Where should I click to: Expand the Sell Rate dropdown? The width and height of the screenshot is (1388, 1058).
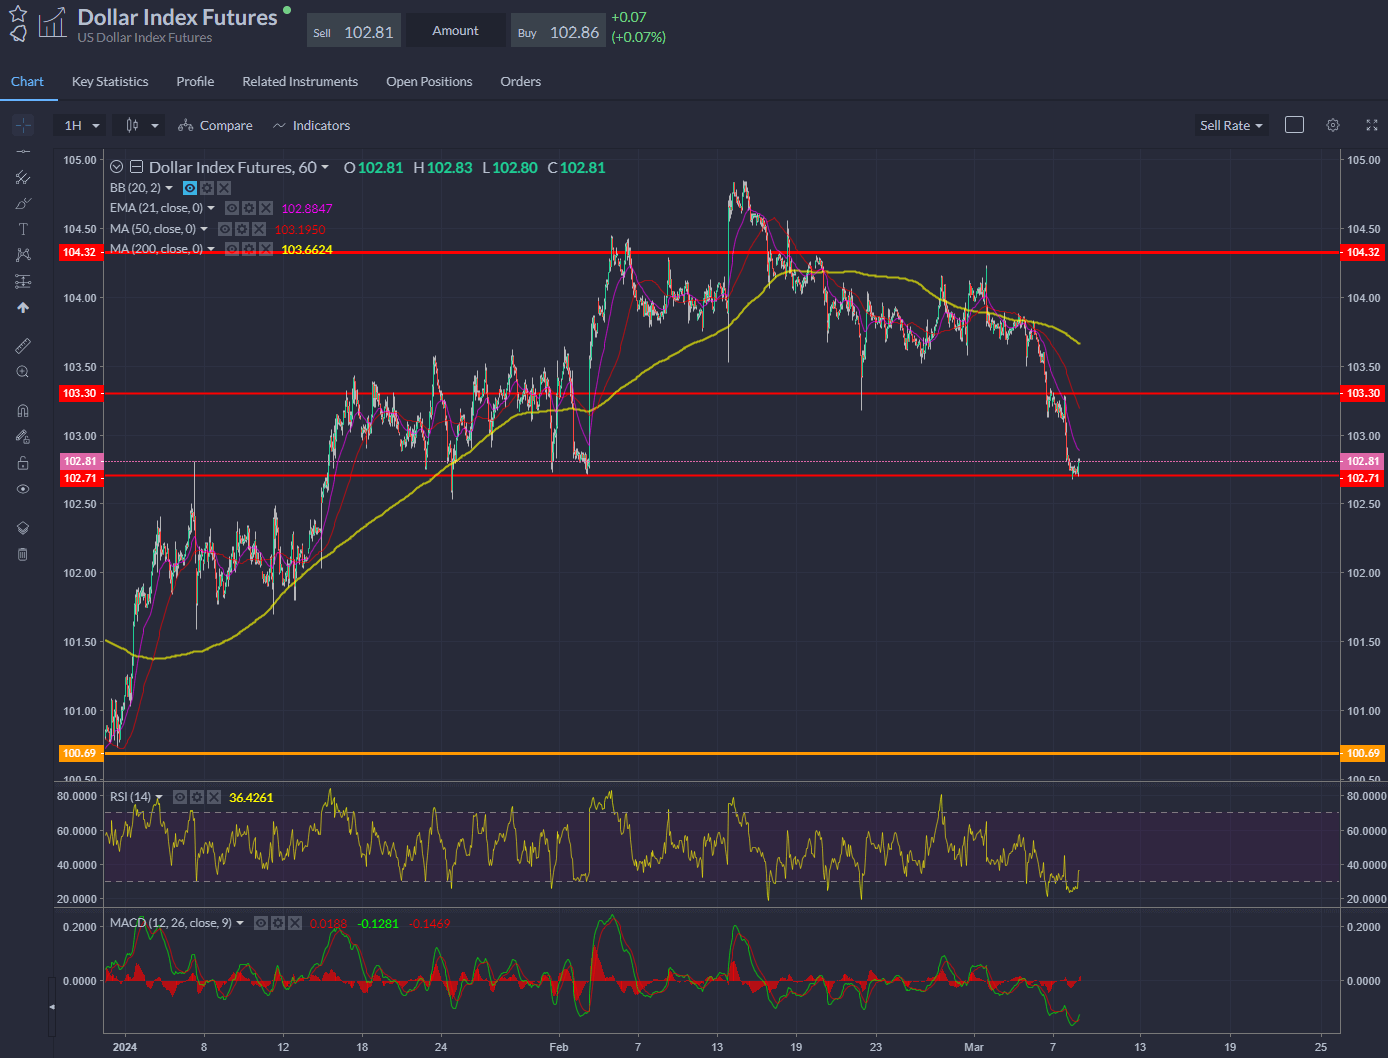(1231, 125)
